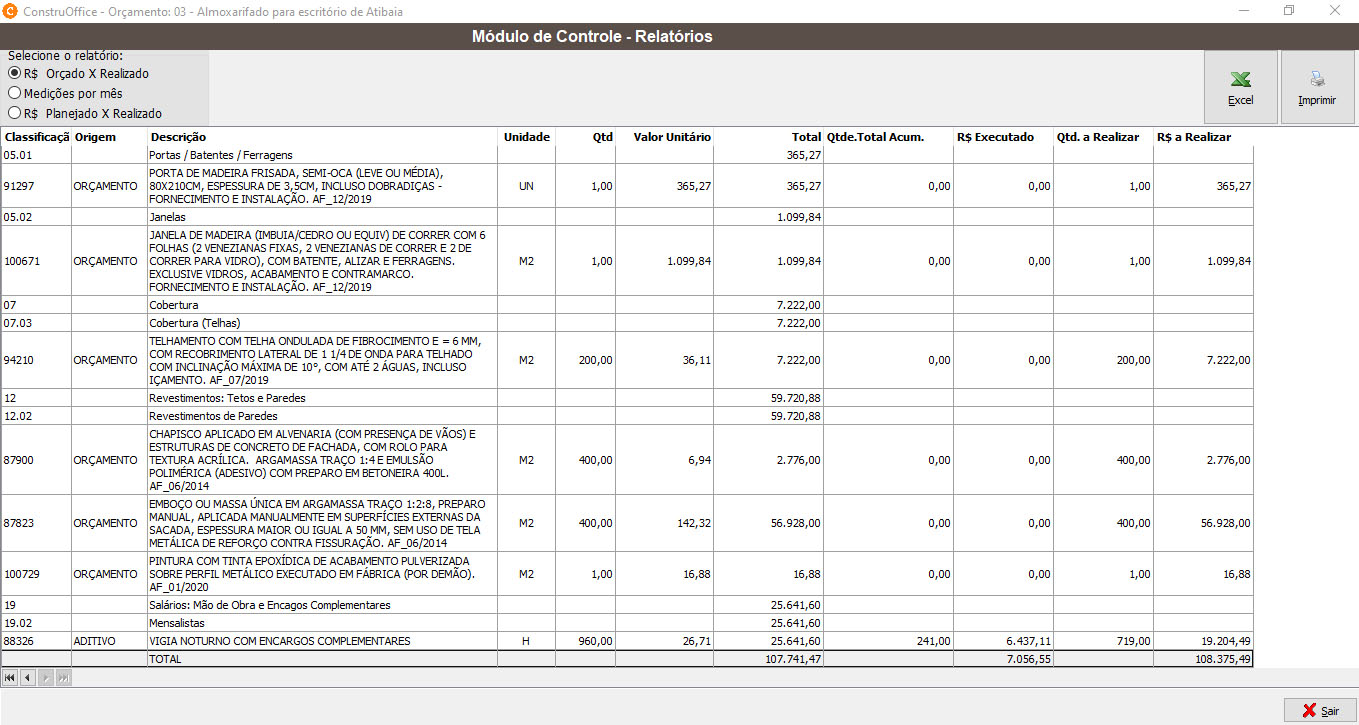This screenshot has height=725, width=1359.
Task: Select the 'Mensalistas' row
Action: [x=627, y=623]
